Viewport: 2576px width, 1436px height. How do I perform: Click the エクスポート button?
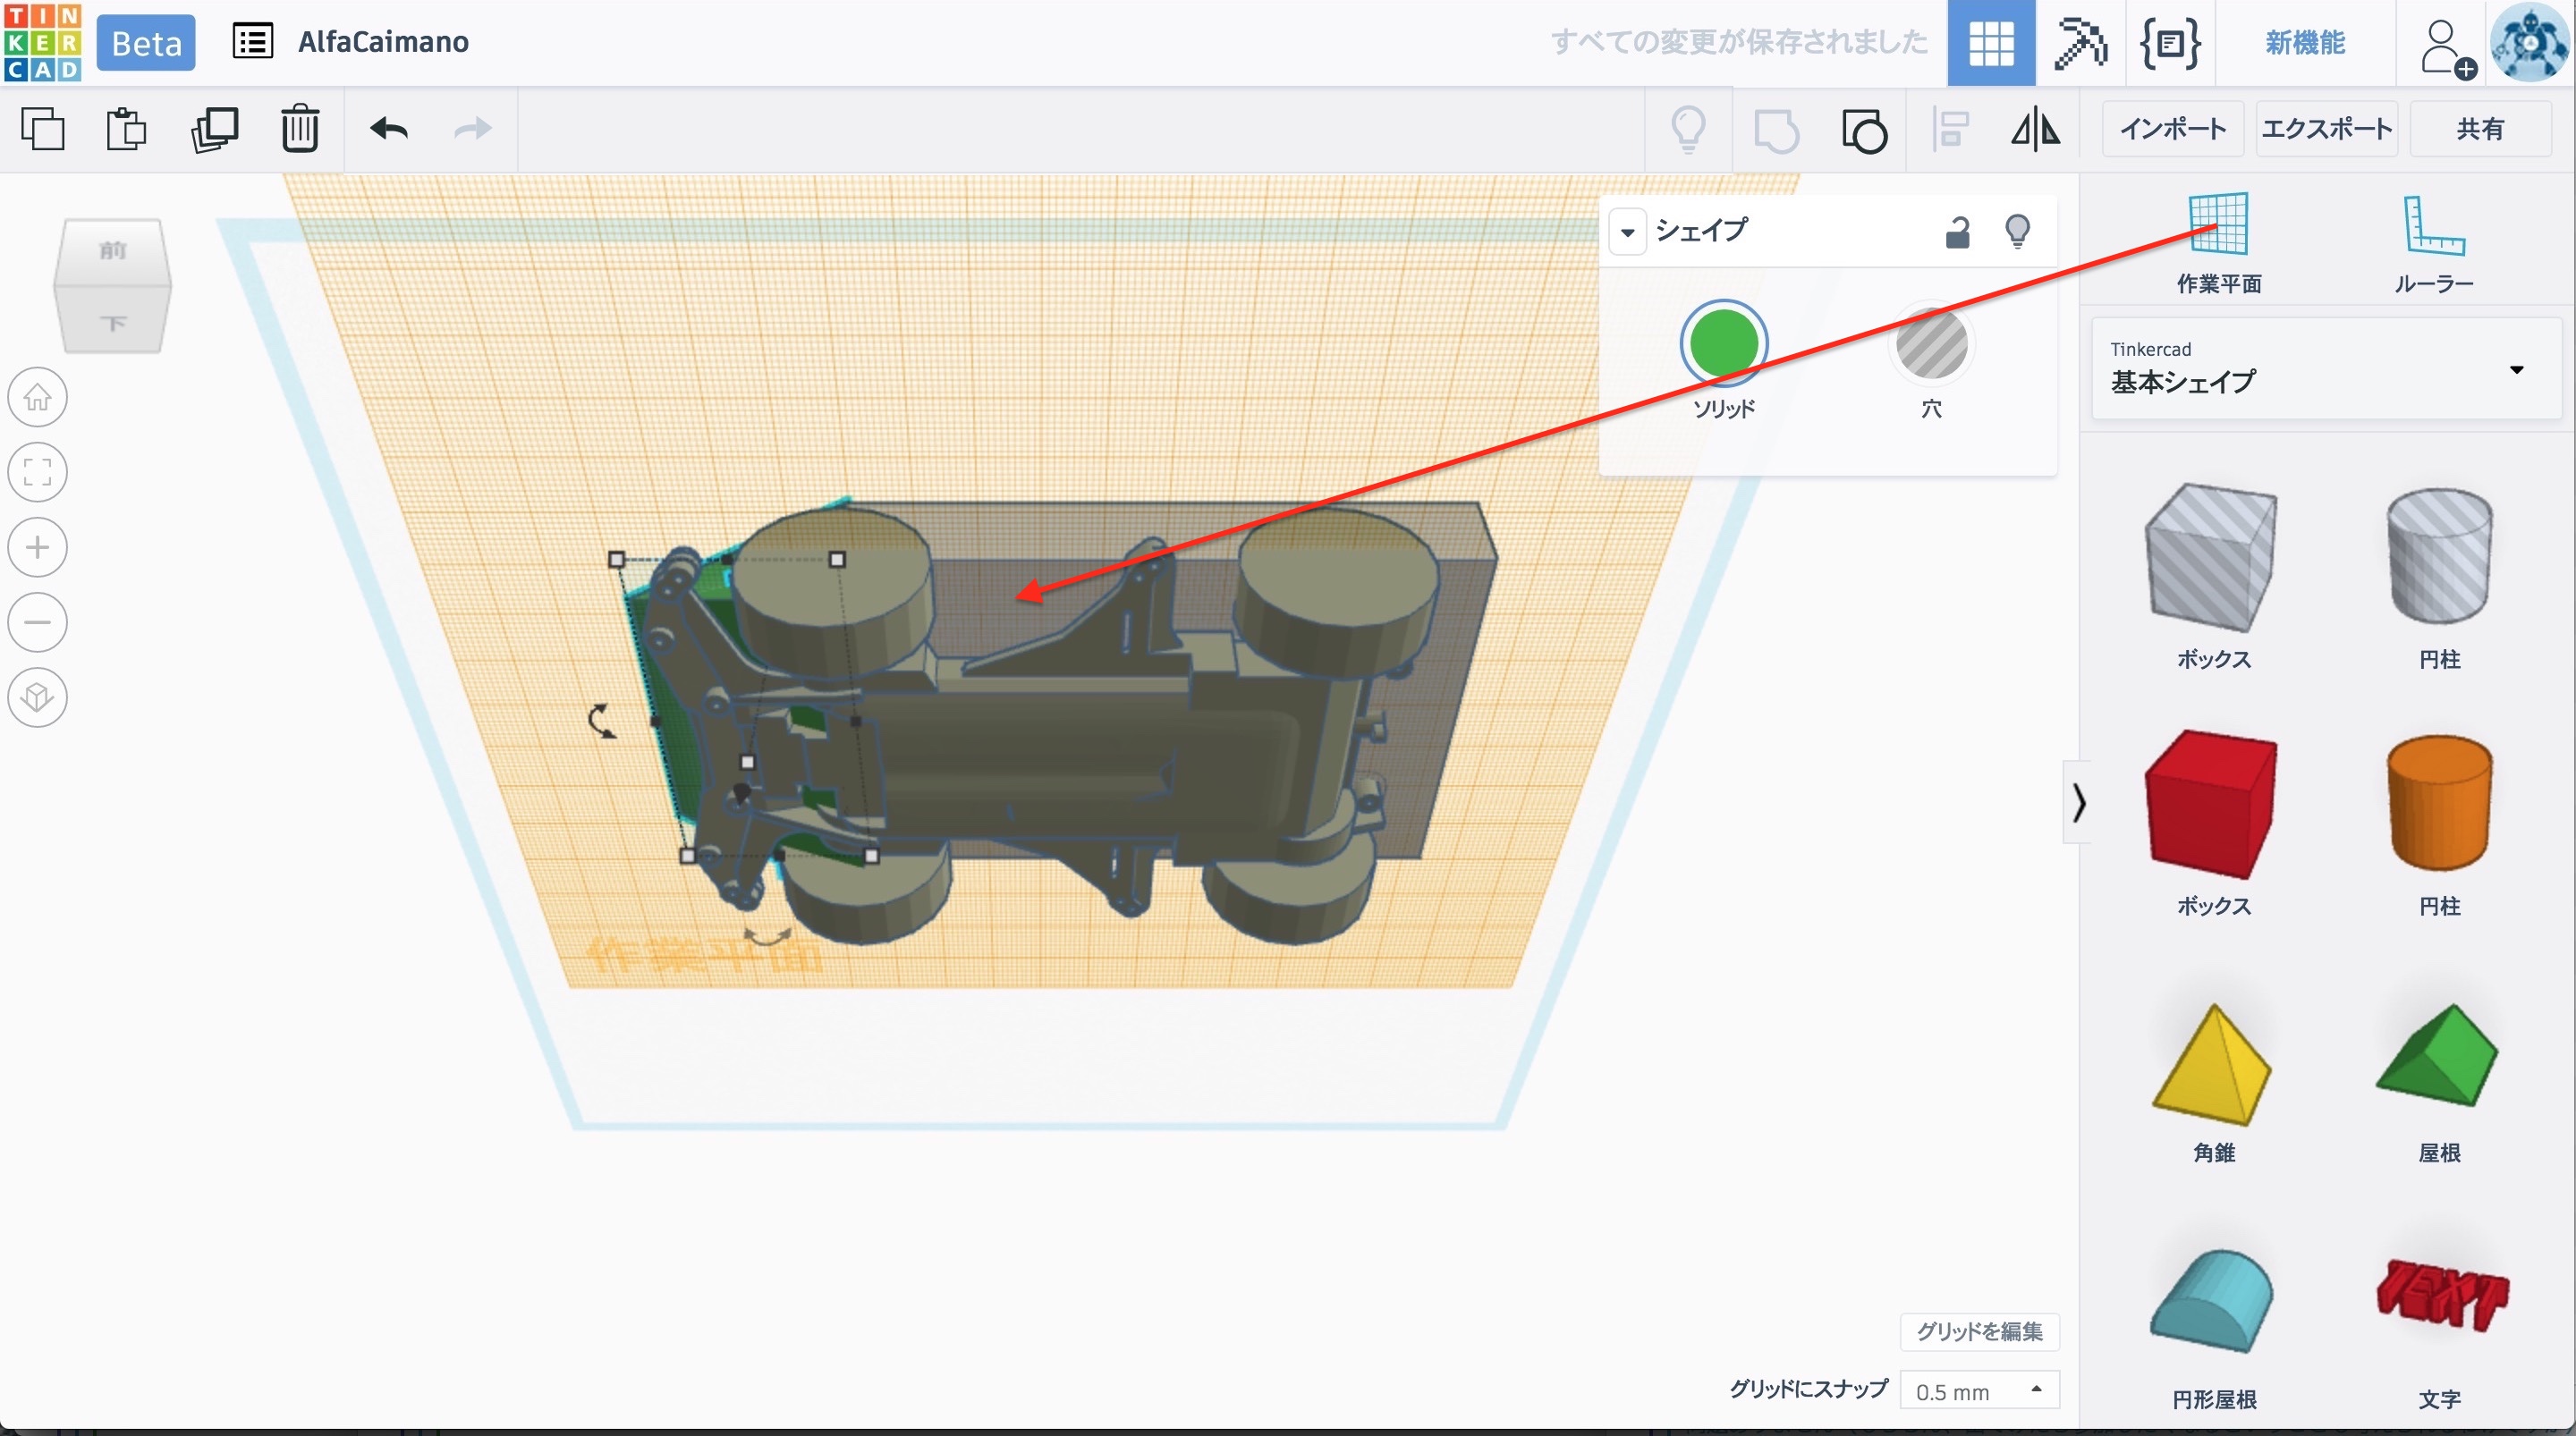[2326, 129]
